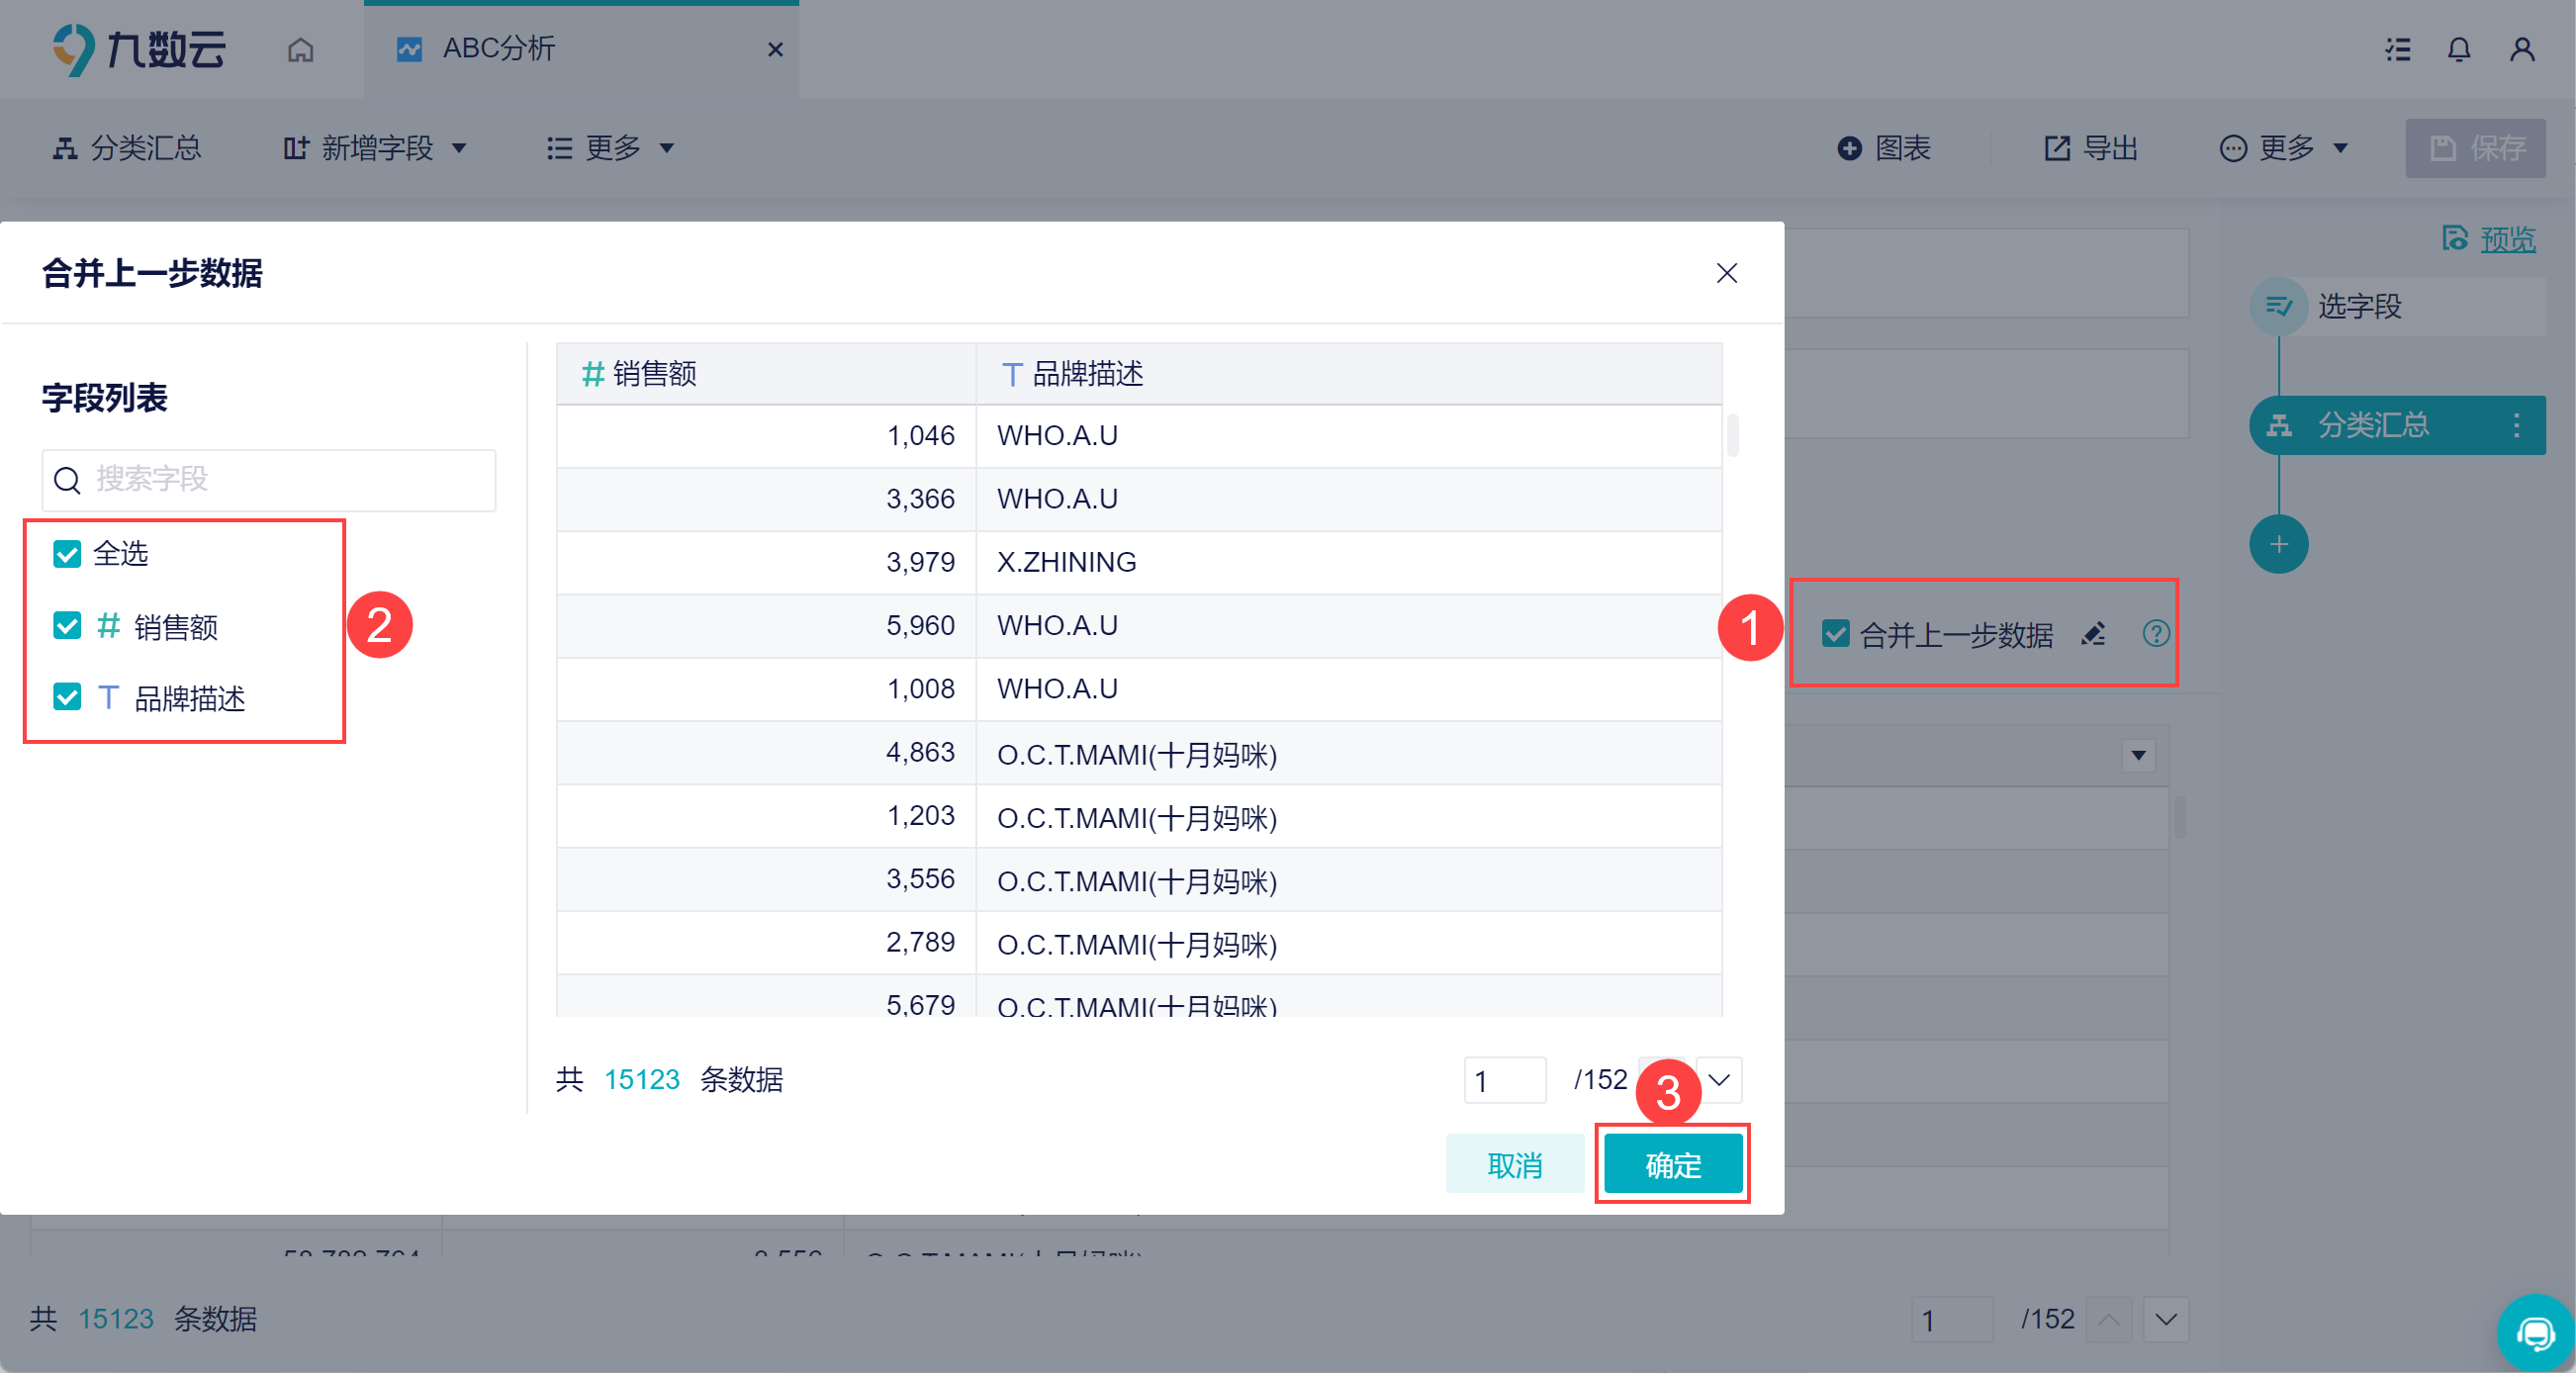Click the task list icon in header
Viewport: 2576px width, 1373px height.
pos(2397,49)
